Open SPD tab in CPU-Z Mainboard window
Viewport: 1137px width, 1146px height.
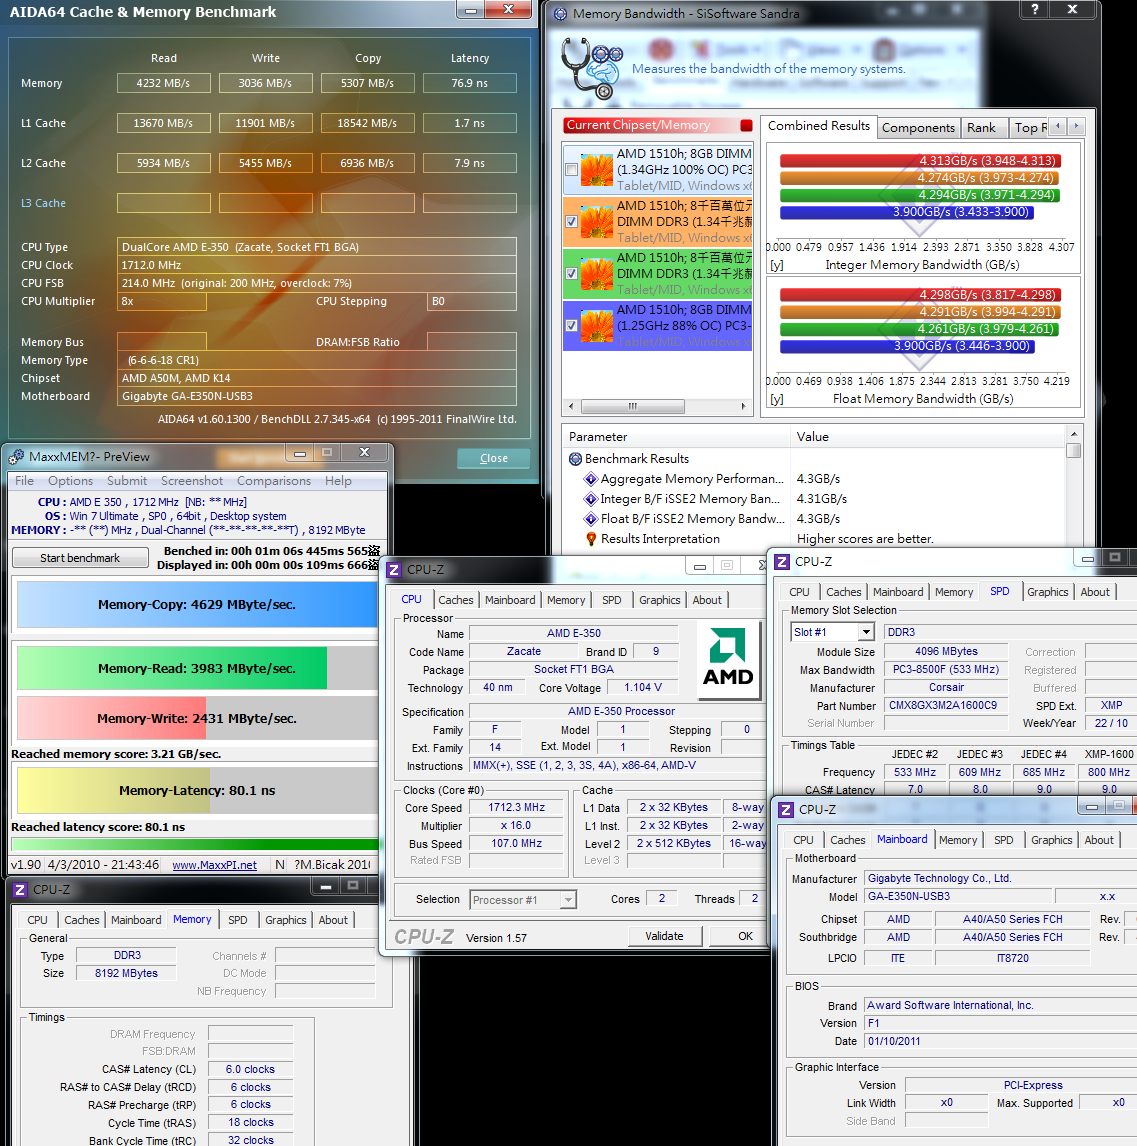tap(1003, 840)
